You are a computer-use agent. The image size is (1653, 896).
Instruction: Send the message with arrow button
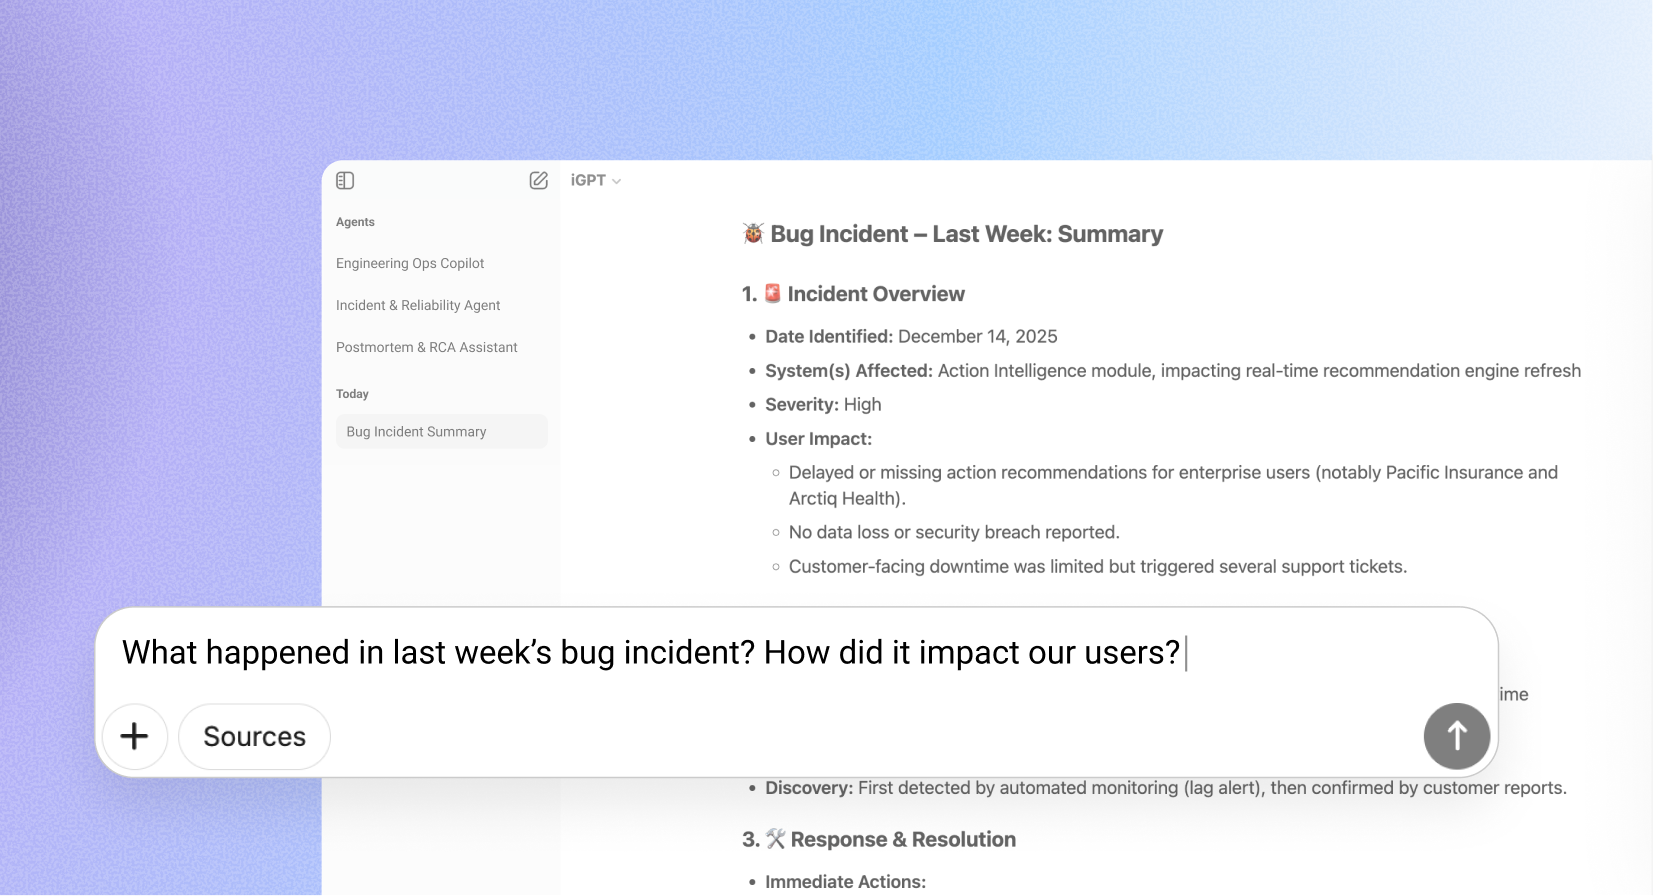coord(1456,736)
